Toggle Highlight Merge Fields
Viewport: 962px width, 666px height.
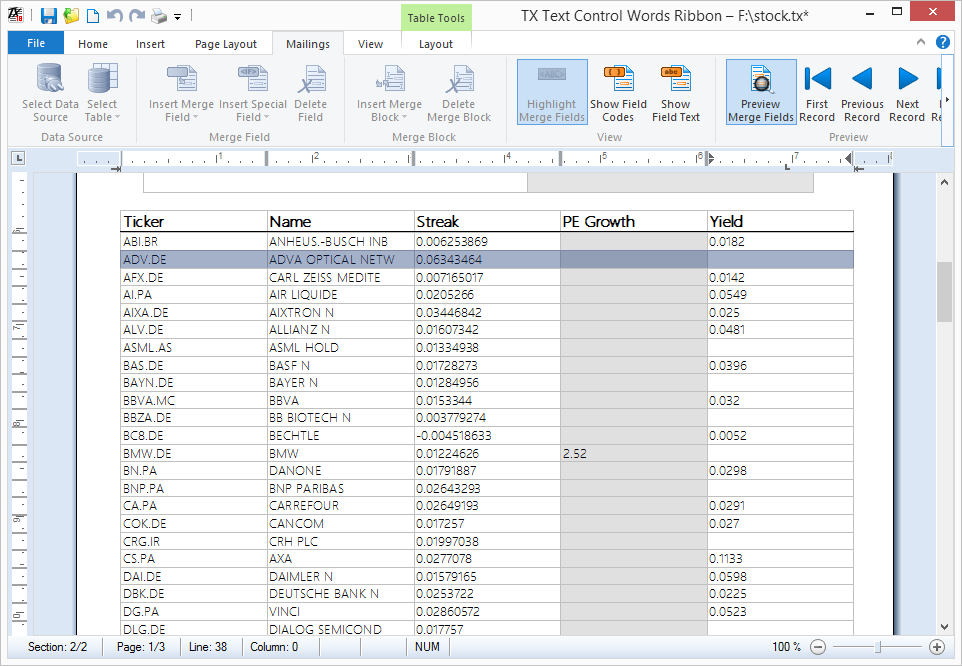coord(552,92)
